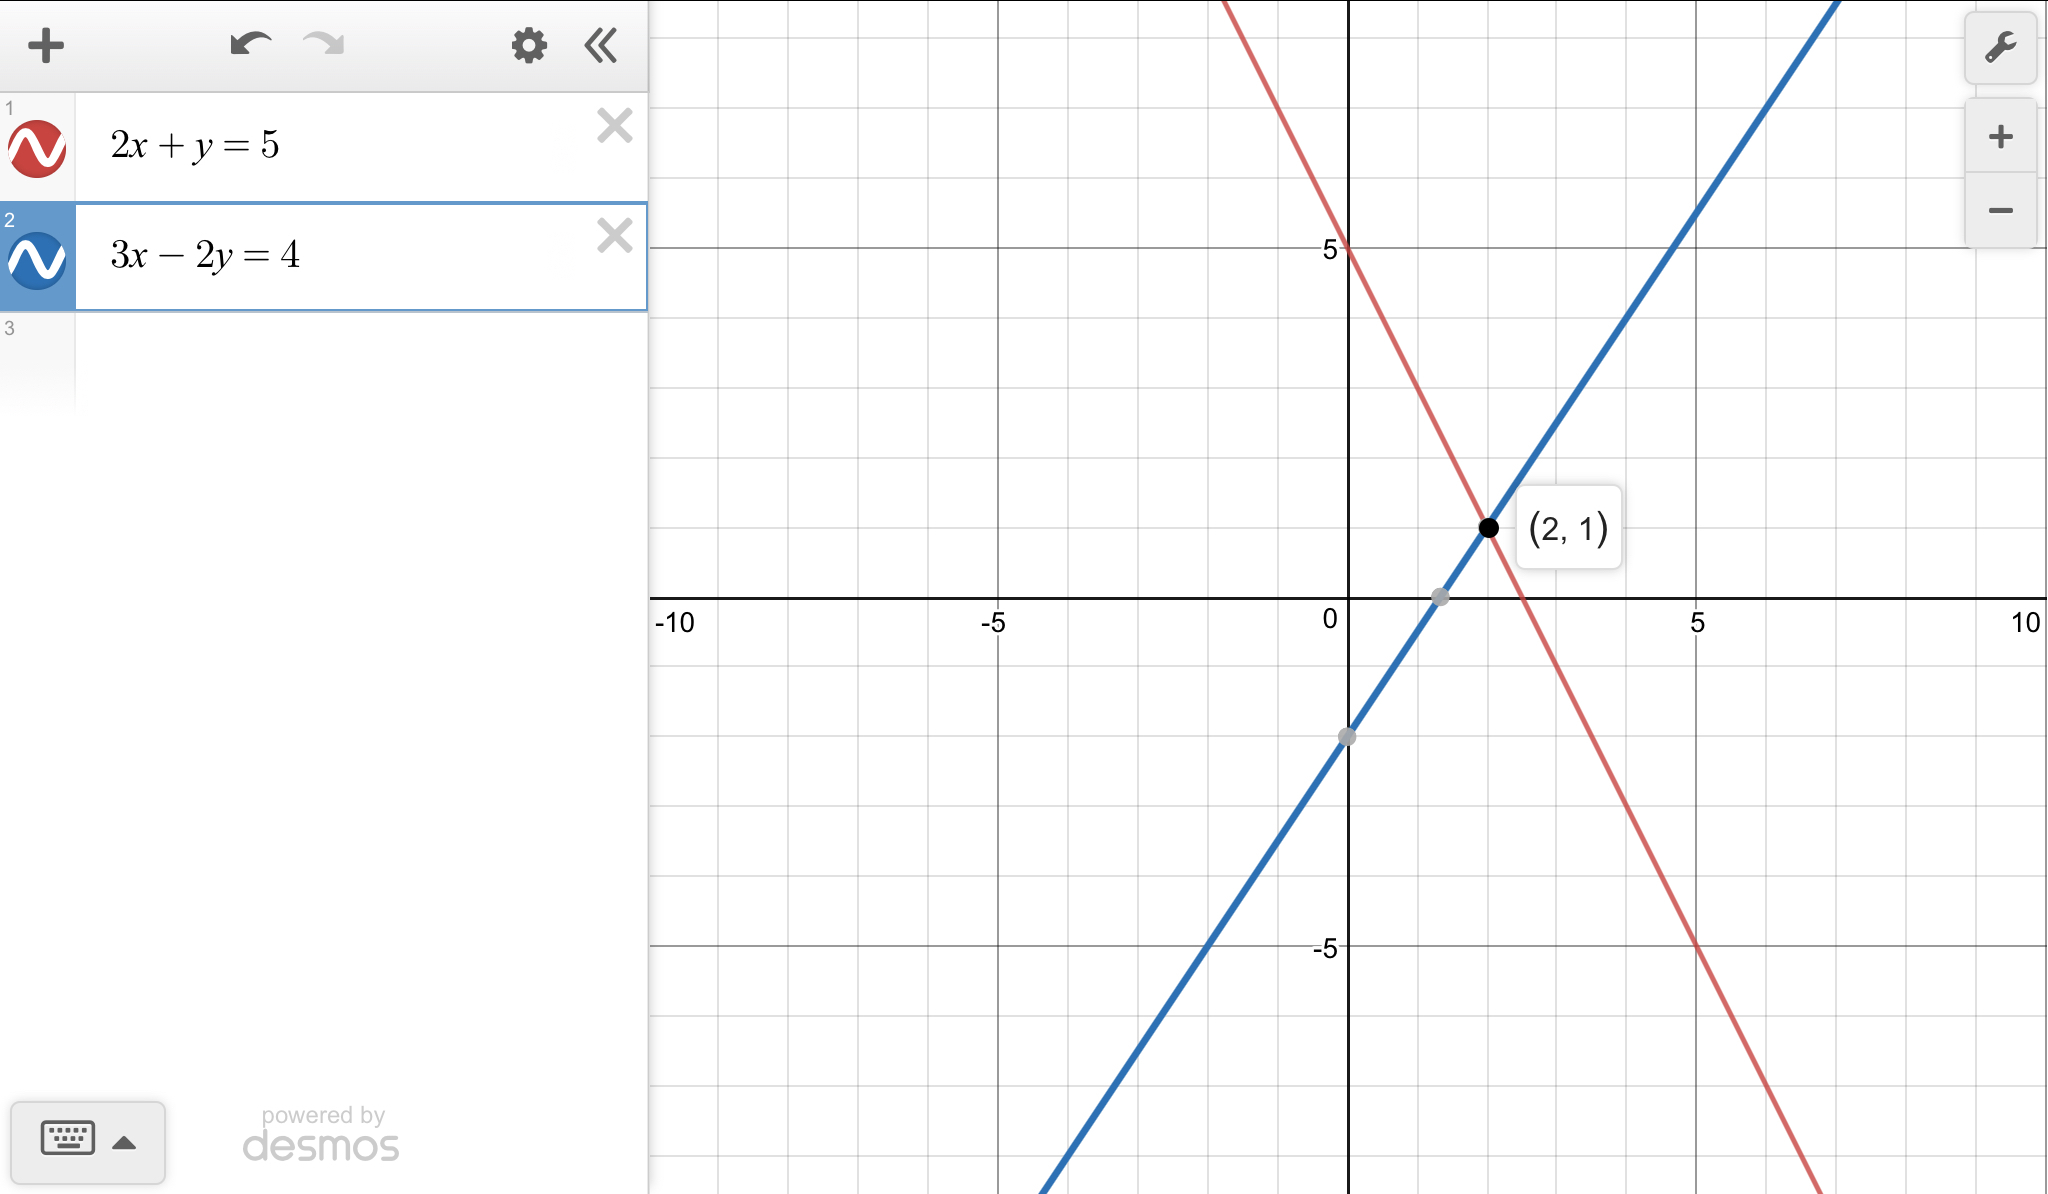Remove the expression 3x−2y=4

(x=614, y=236)
